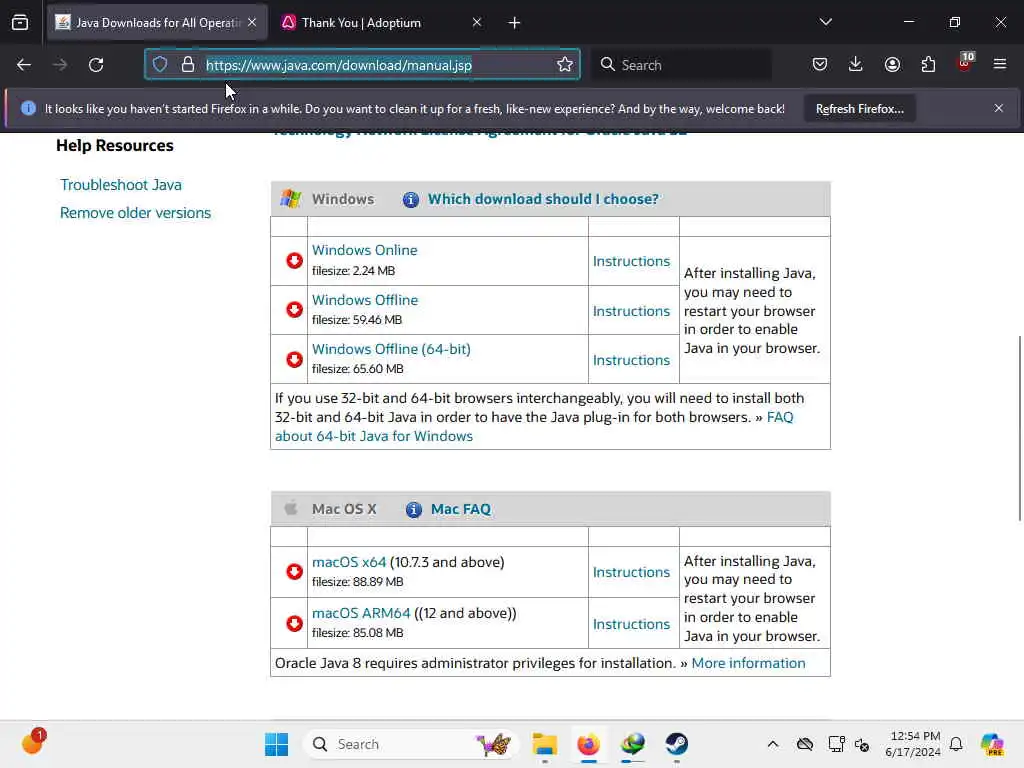1024x768 pixels.
Task: Open Firefox account icon
Action: (892, 65)
